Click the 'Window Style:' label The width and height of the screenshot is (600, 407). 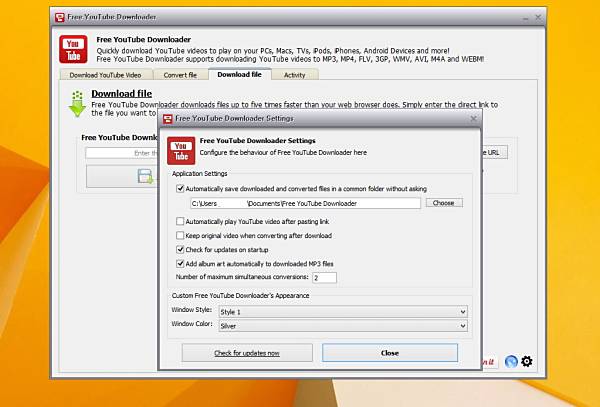(192, 309)
